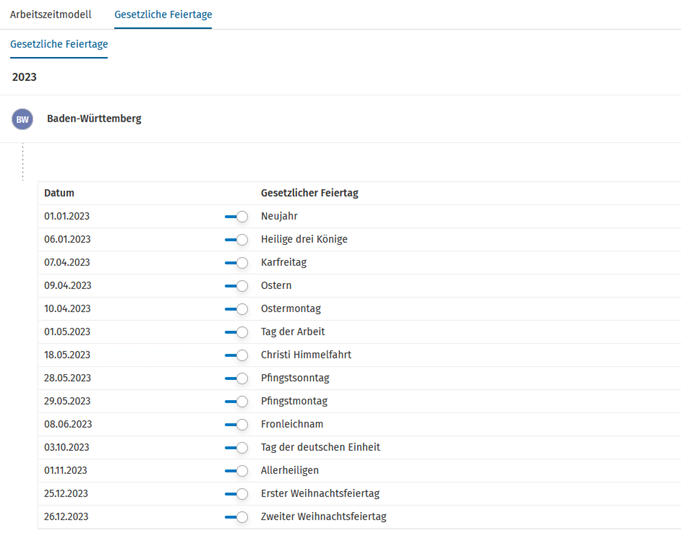
Task: Toggle Pfingstsonntag holiday switch
Action: (236, 378)
